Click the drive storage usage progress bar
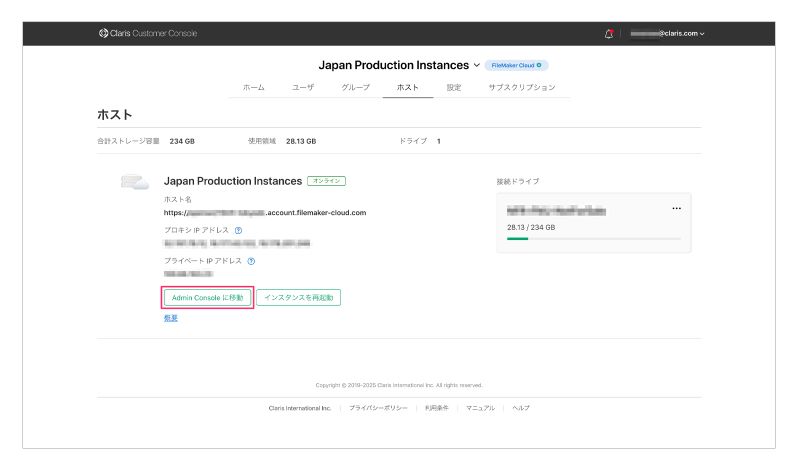The image size is (800, 474). [594, 239]
